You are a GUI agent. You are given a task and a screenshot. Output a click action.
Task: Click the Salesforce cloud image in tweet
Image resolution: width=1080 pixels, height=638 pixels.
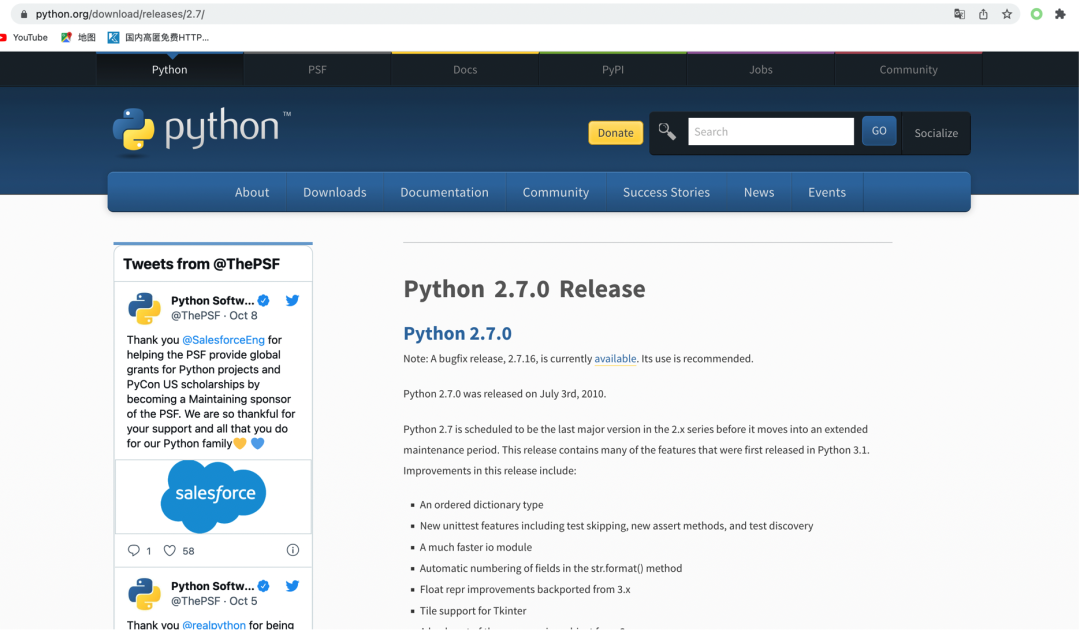[214, 496]
